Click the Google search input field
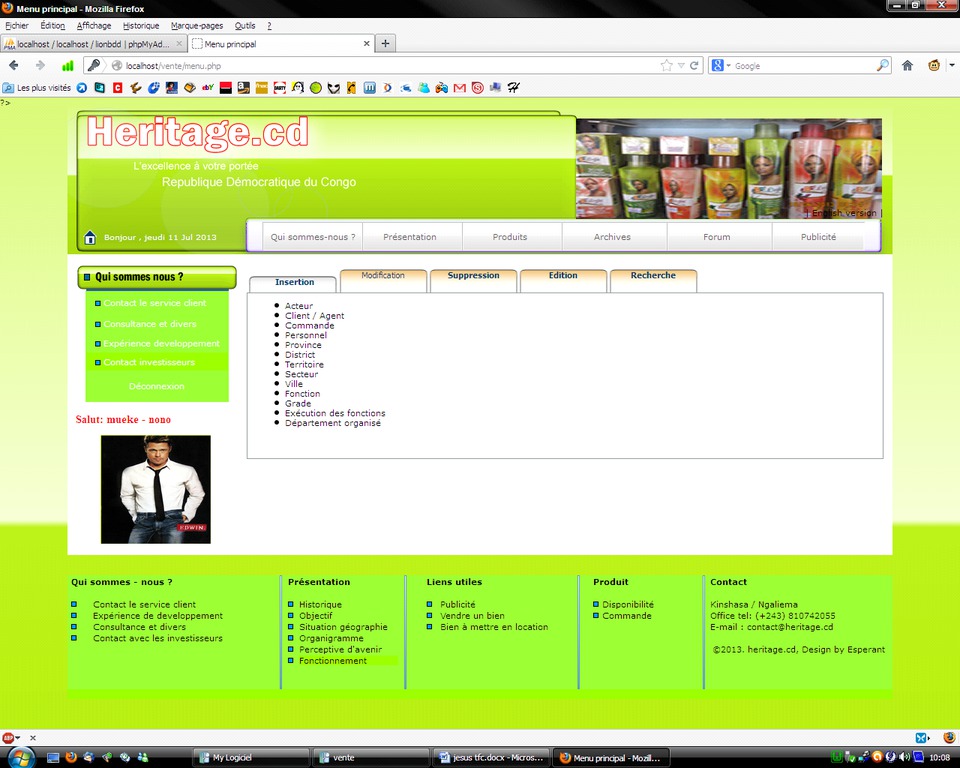Image resolution: width=960 pixels, height=768 pixels. 804,66
